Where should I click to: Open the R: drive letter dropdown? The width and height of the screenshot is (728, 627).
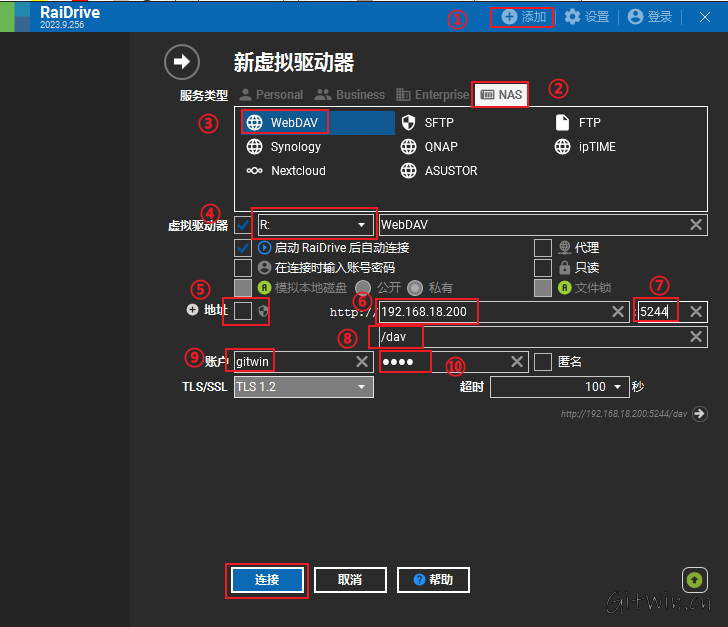coord(315,225)
